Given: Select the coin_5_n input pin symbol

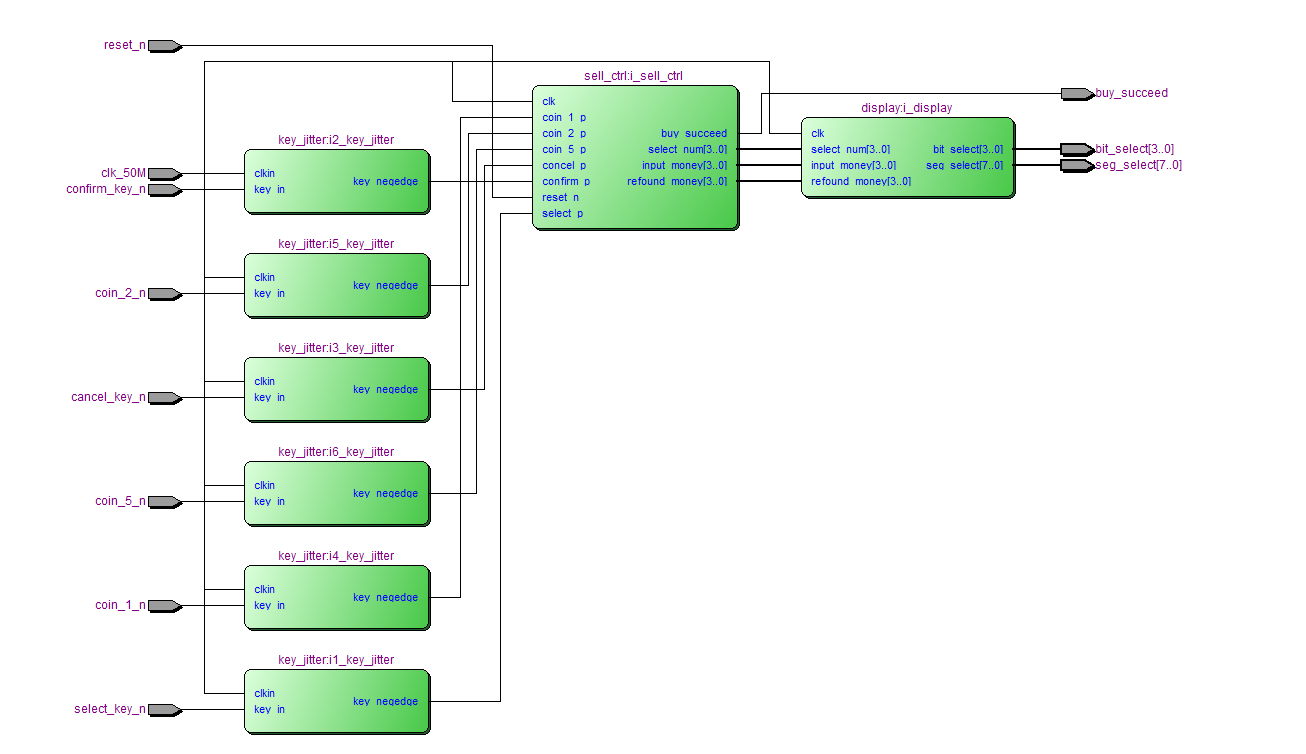Looking at the screenshot, I should click(164, 502).
